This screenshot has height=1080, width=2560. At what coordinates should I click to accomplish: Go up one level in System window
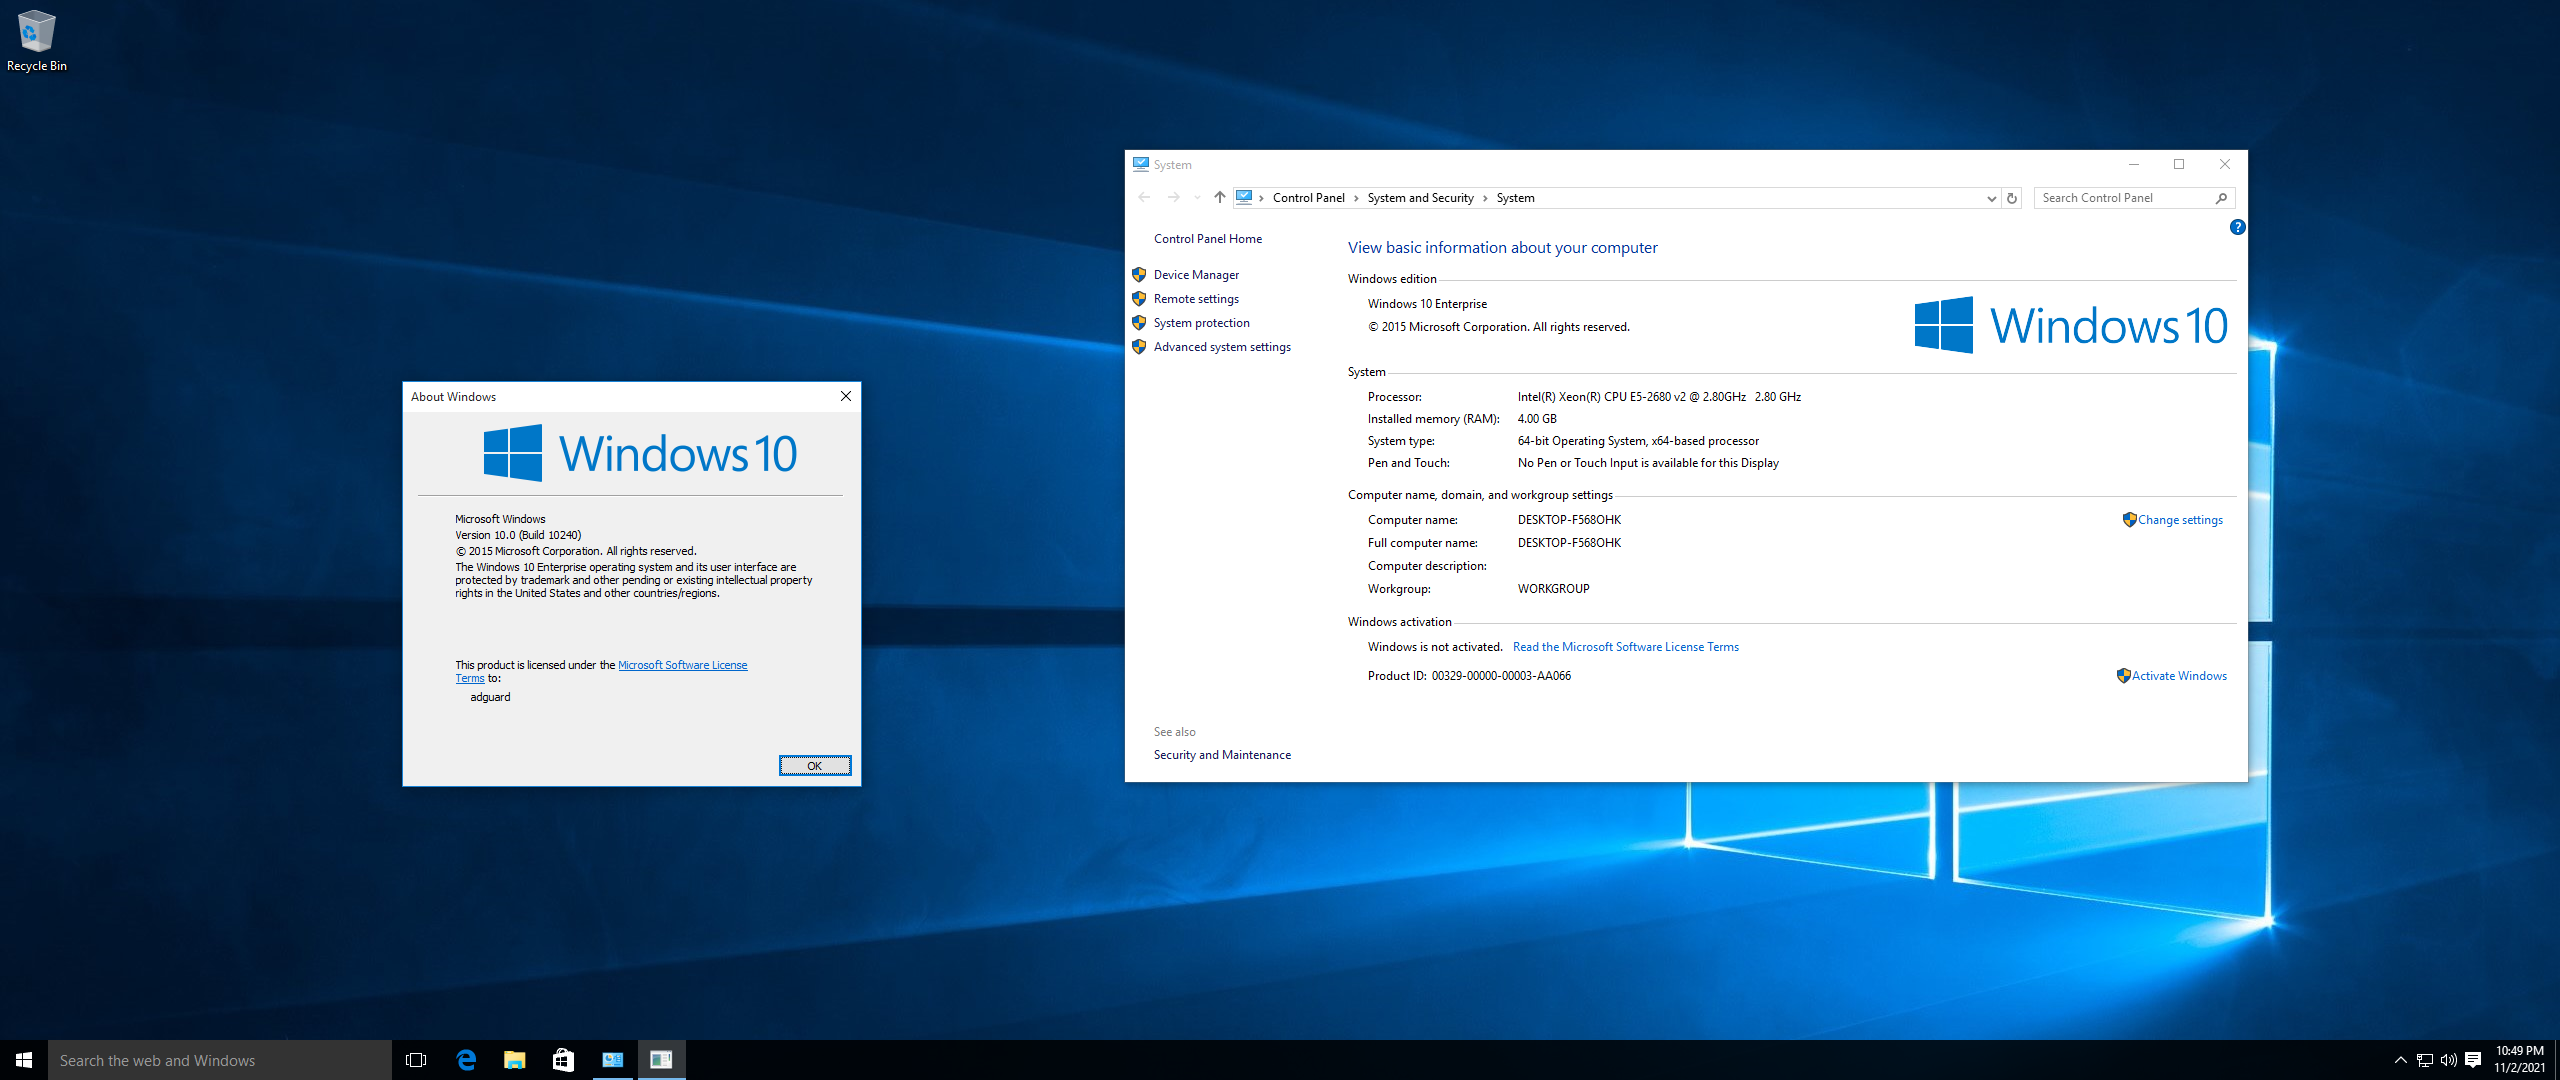coord(1220,197)
